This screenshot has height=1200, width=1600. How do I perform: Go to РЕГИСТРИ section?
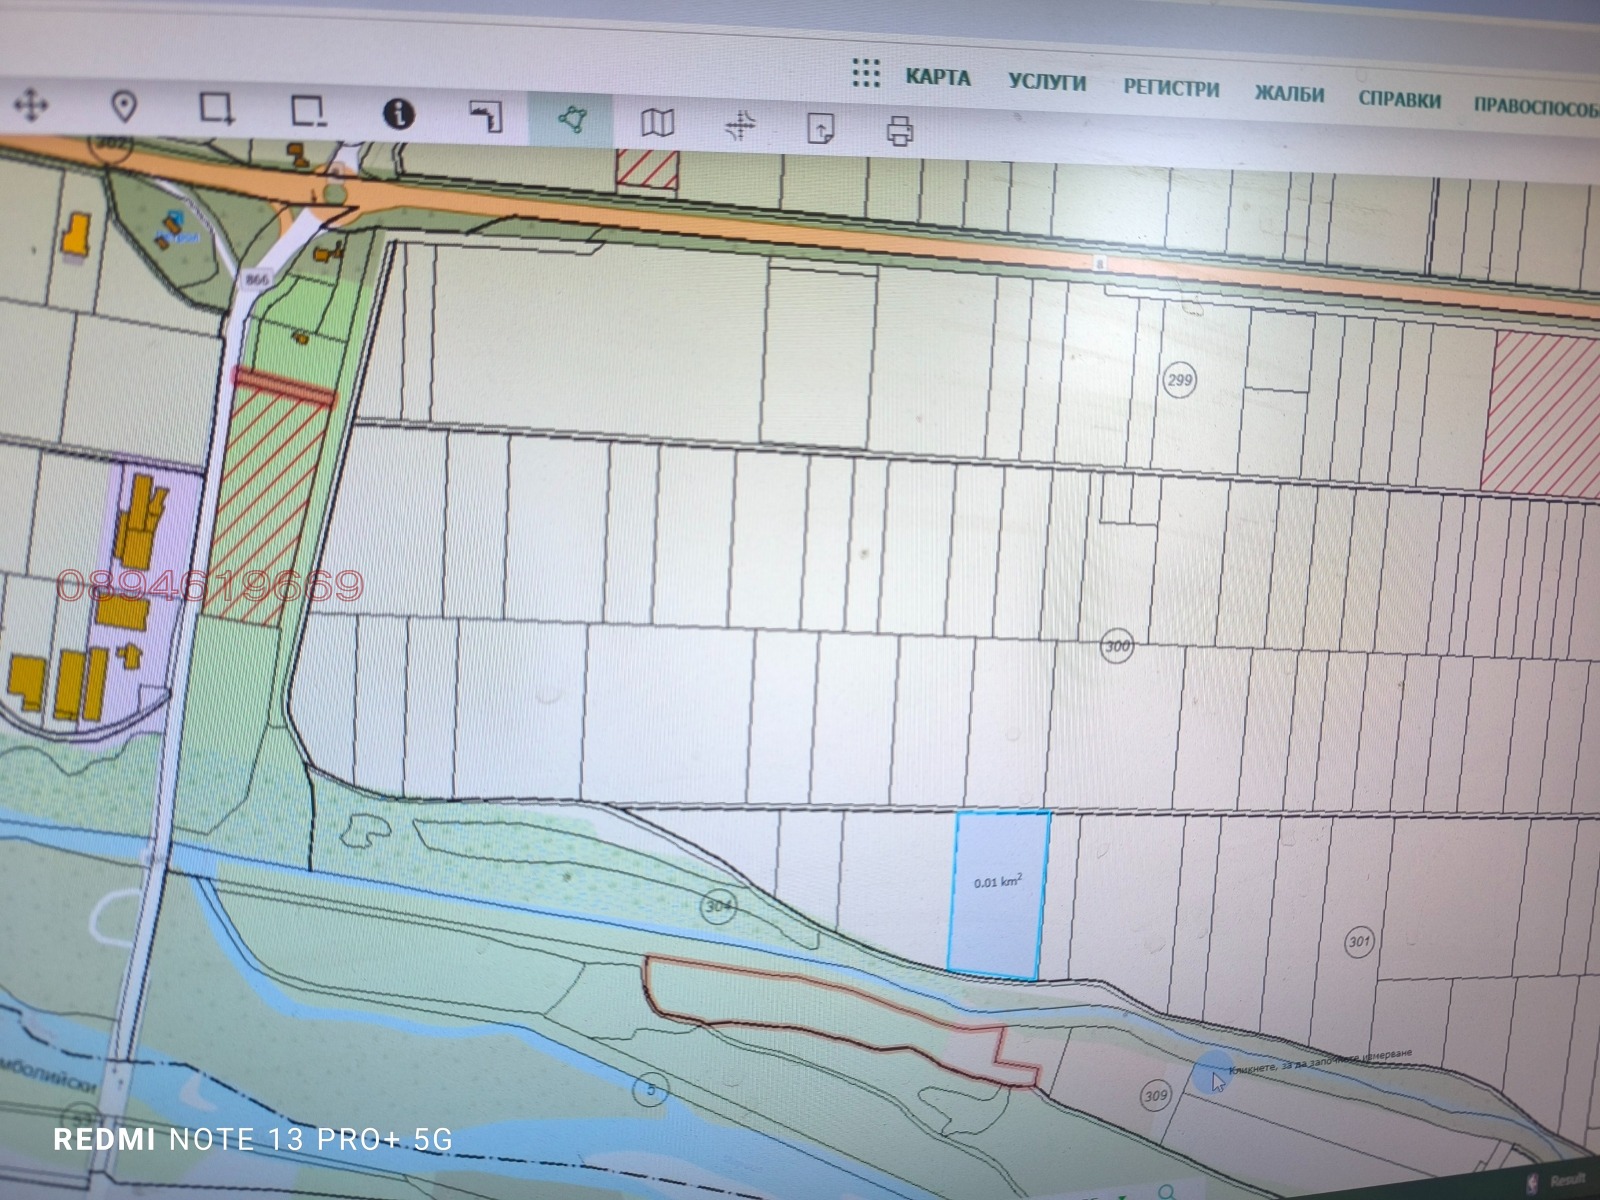pos(1171,89)
